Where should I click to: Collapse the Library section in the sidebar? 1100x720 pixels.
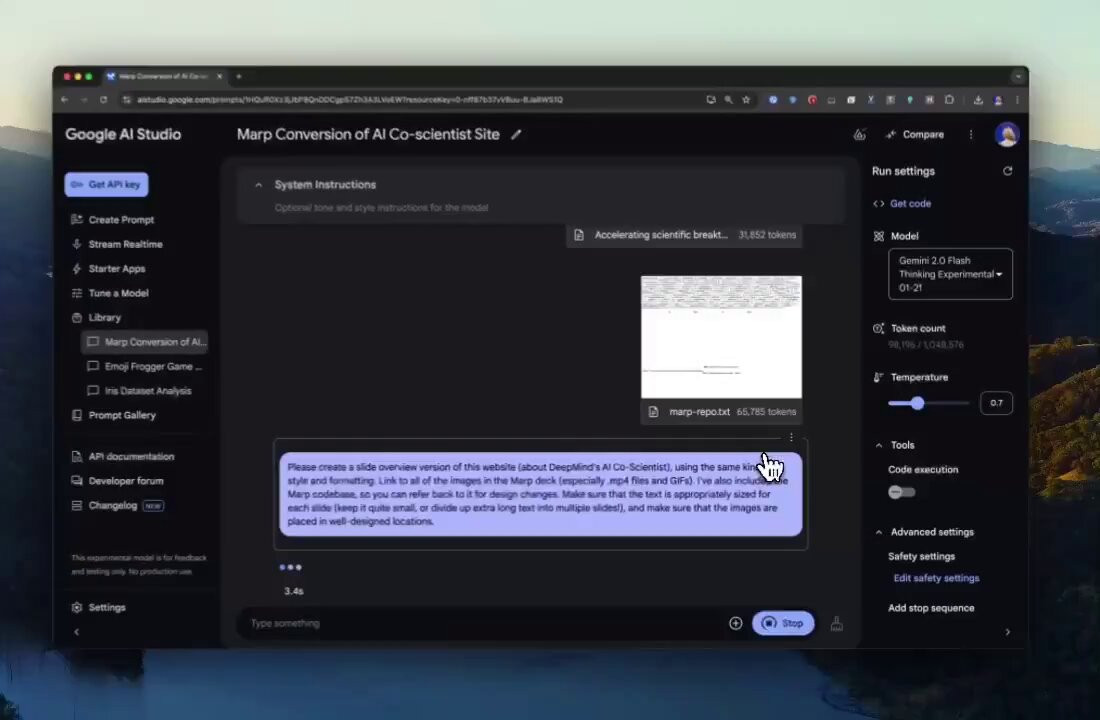[96, 317]
